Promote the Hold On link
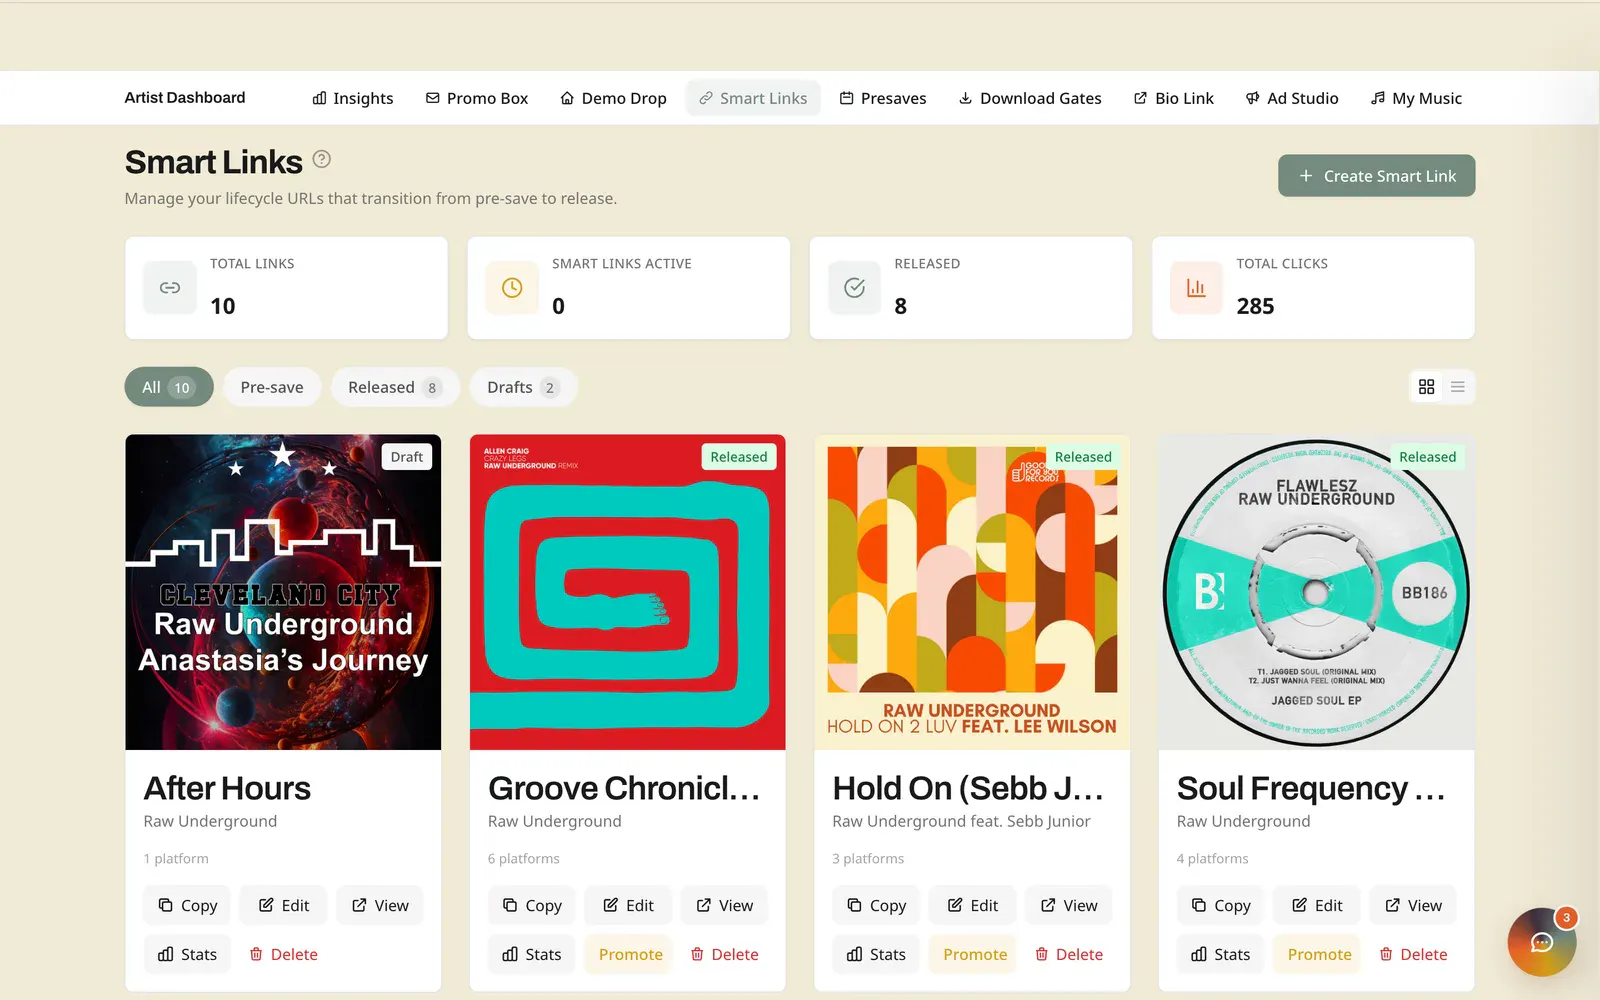This screenshot has height=1000, width=1600. [975, 954]
